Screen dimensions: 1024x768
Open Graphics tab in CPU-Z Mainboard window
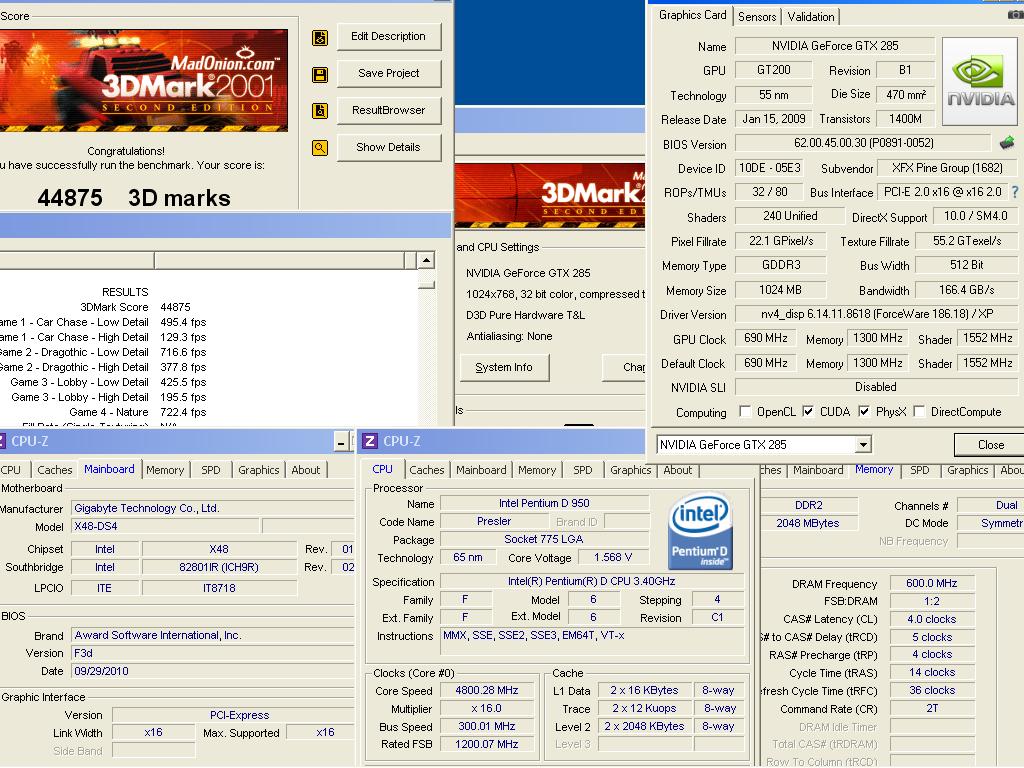coord(259,470)
